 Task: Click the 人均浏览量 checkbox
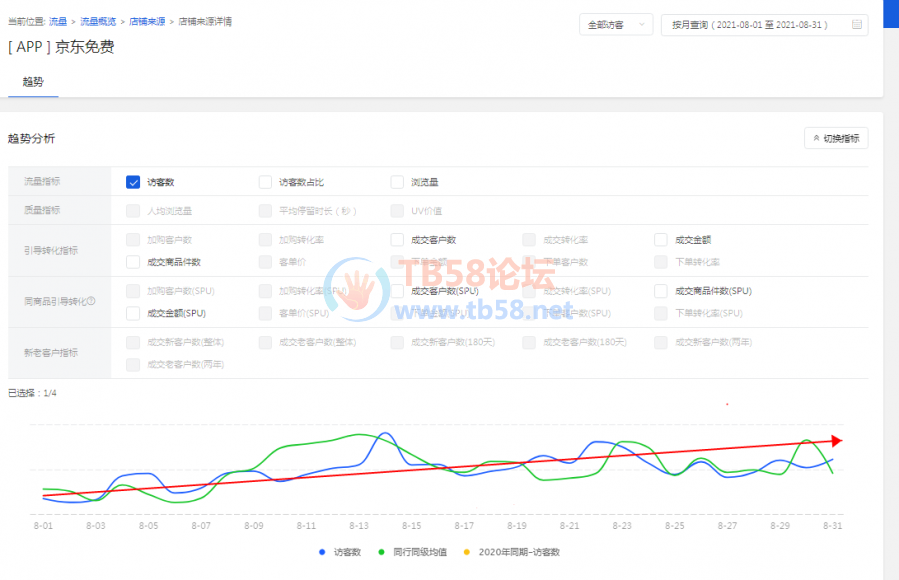click(x=133, y=211)
